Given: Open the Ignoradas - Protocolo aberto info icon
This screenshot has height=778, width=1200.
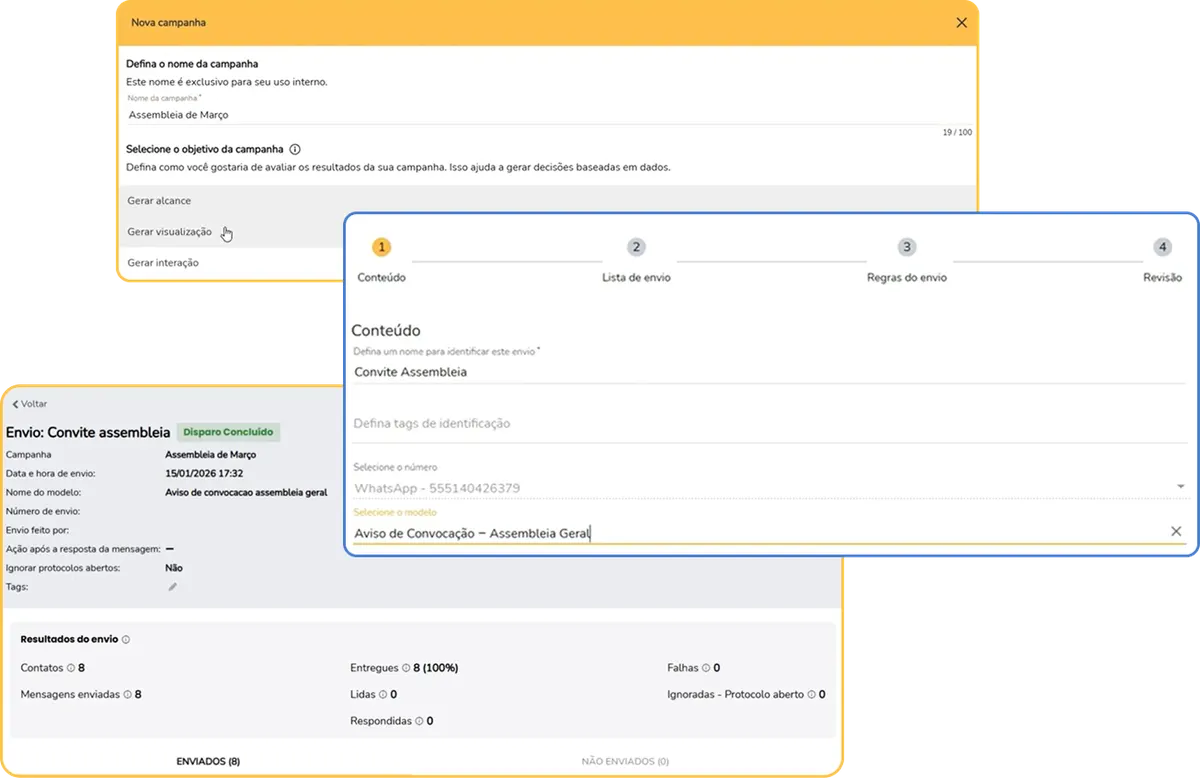Looking at the screenshot, I should (812, 694).
